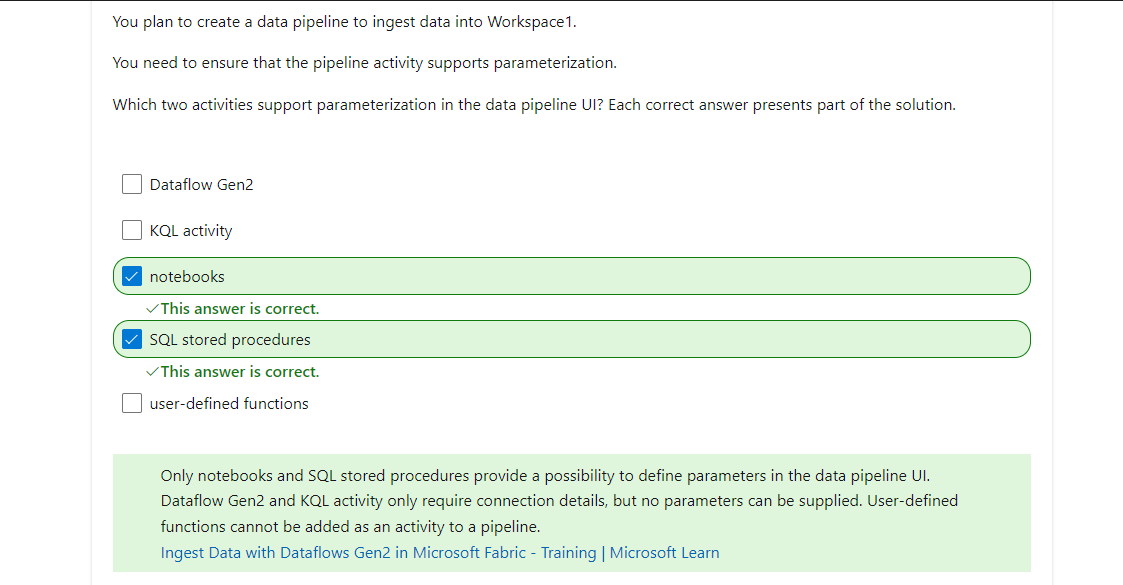Click the sentence about ingesting data into Workspace1
This screenshot has height=585, width=1123.
click(x=344, y=22)
